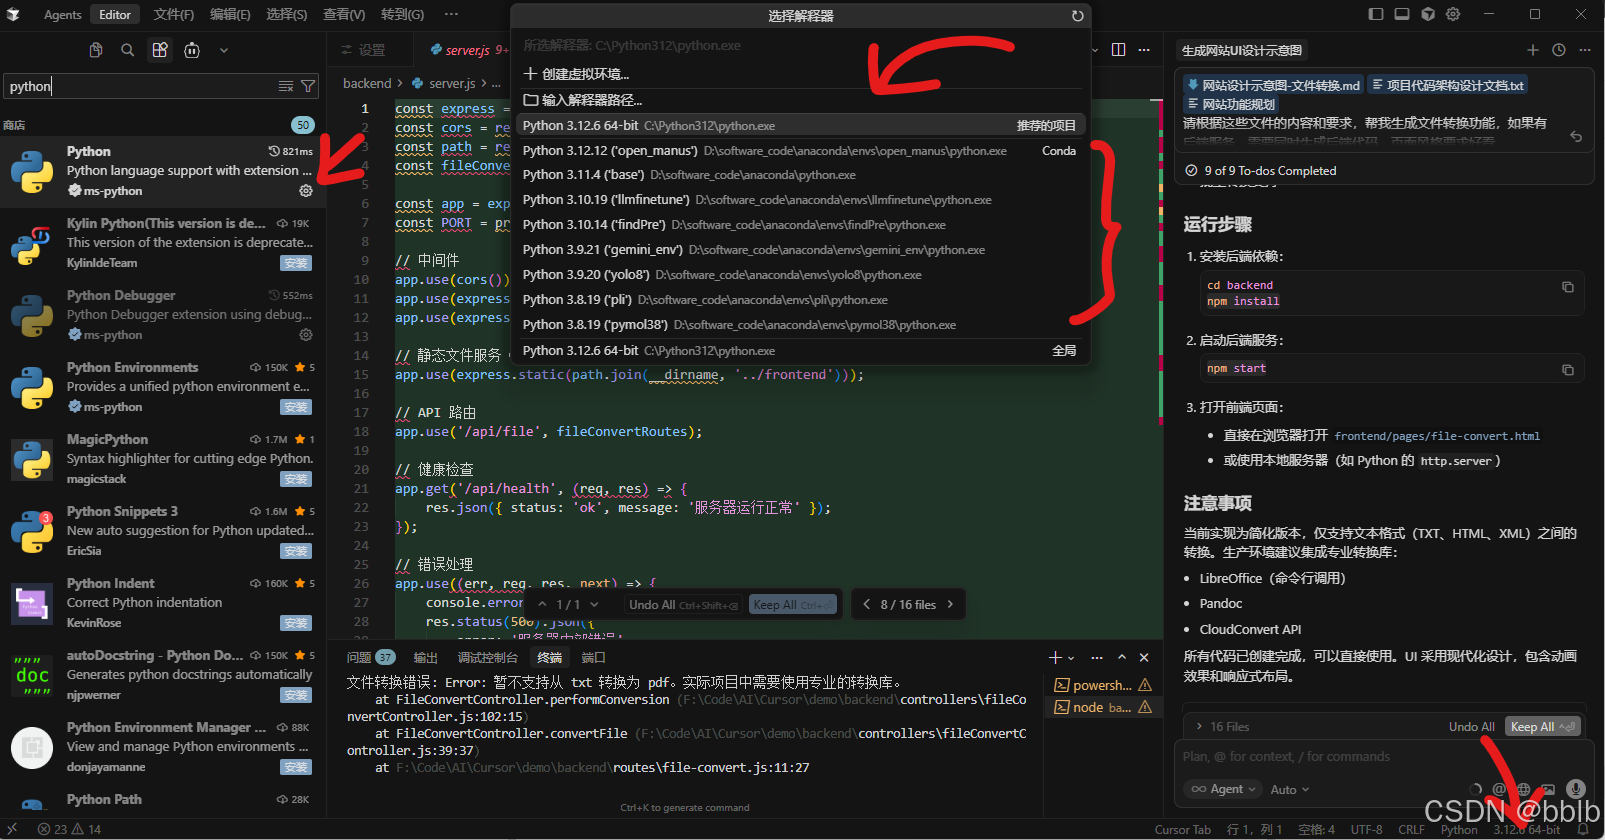Switch to the 问题 panel tab
The image size is (1605, 840).
tap(370, 657)
